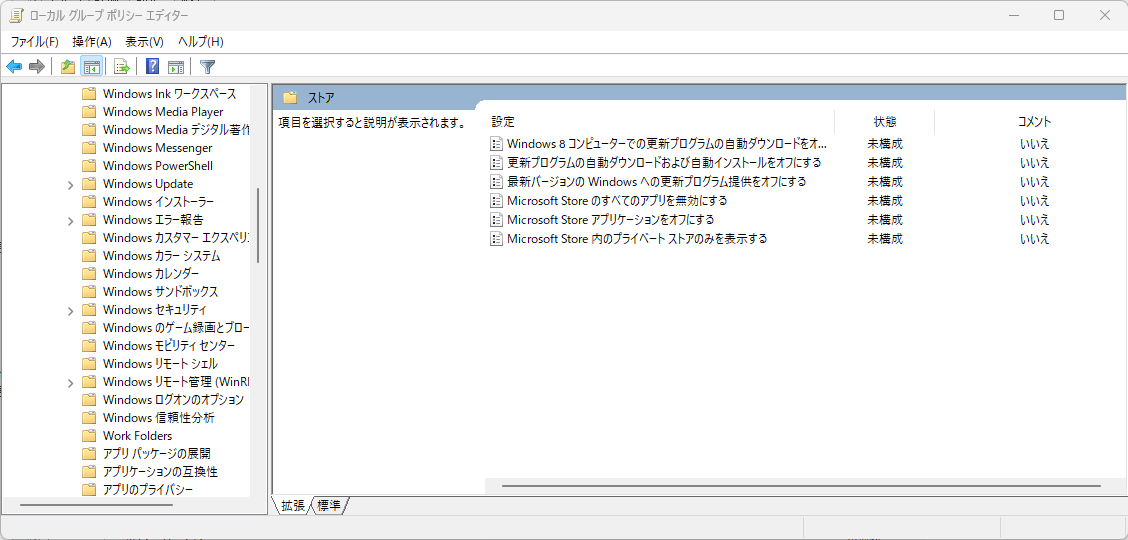The width and height of the screenshot is (1128, 540).
Task: Click policy icon for Microsoft Store のすべてのアプリを無効にする
Action: point(496,200)
